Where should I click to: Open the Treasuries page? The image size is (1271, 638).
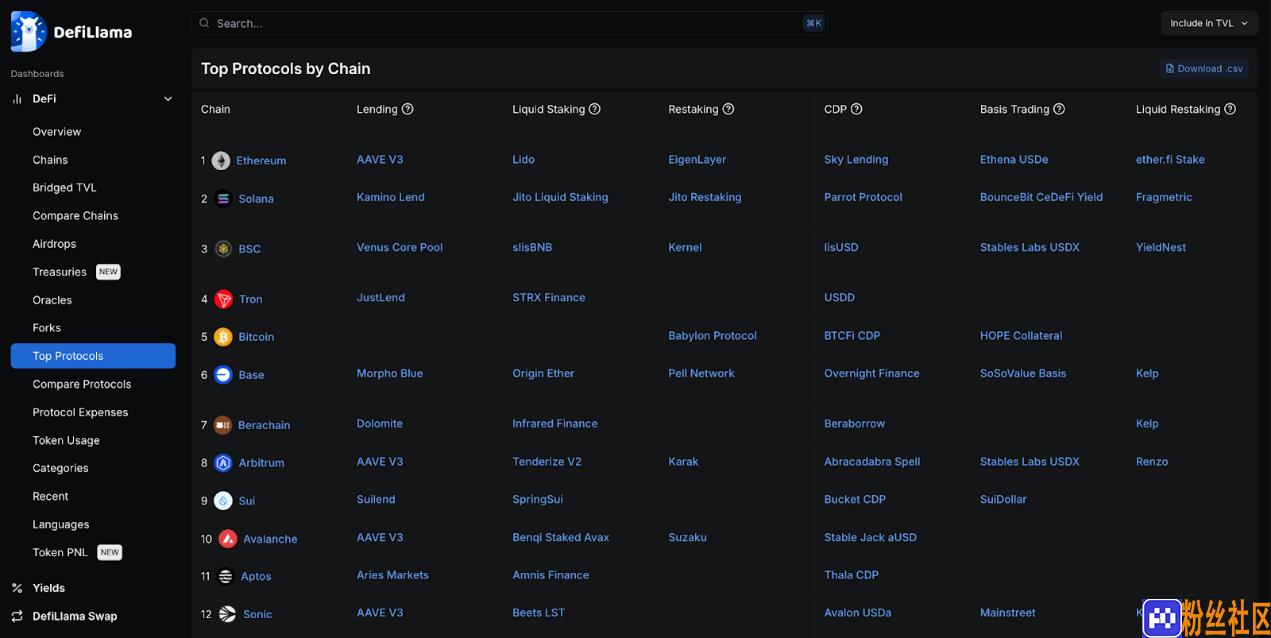pyautogui.click(x=59, y=272)
